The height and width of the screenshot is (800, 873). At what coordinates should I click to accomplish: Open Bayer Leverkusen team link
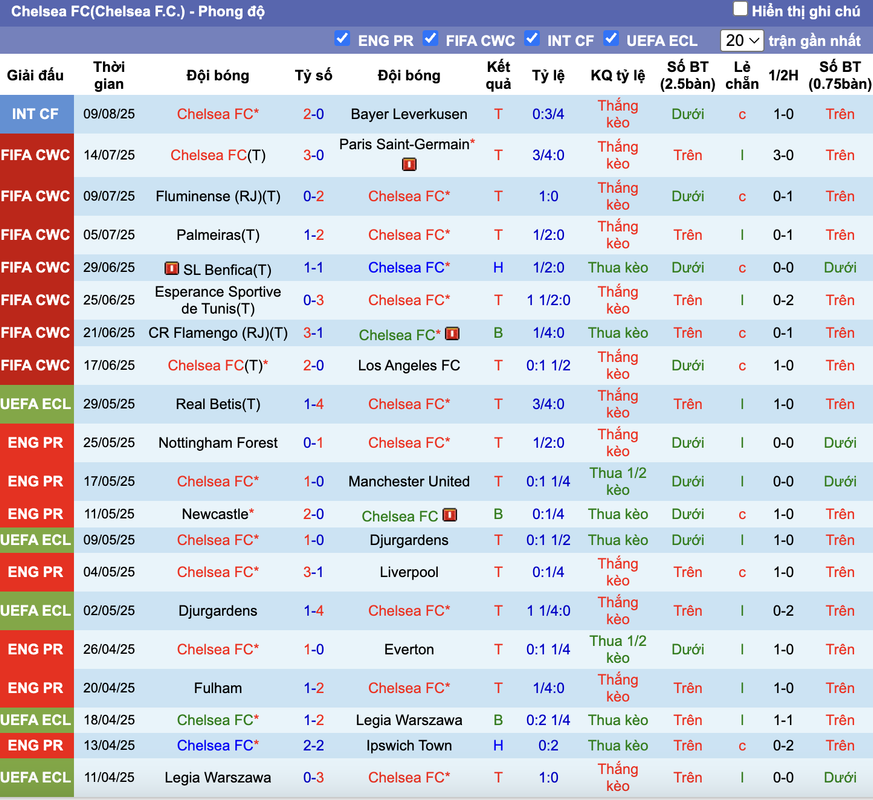[x=409, y=114]
